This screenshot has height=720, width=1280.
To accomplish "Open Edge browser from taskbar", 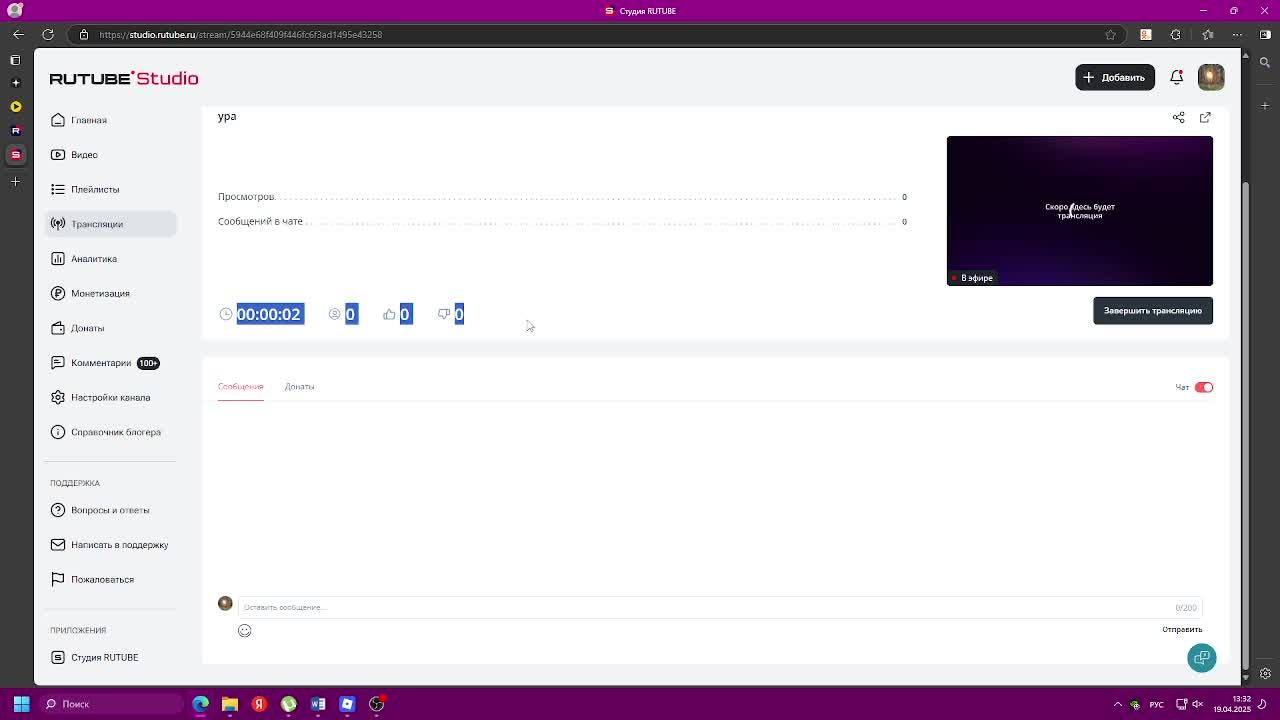I will (201, 704).
